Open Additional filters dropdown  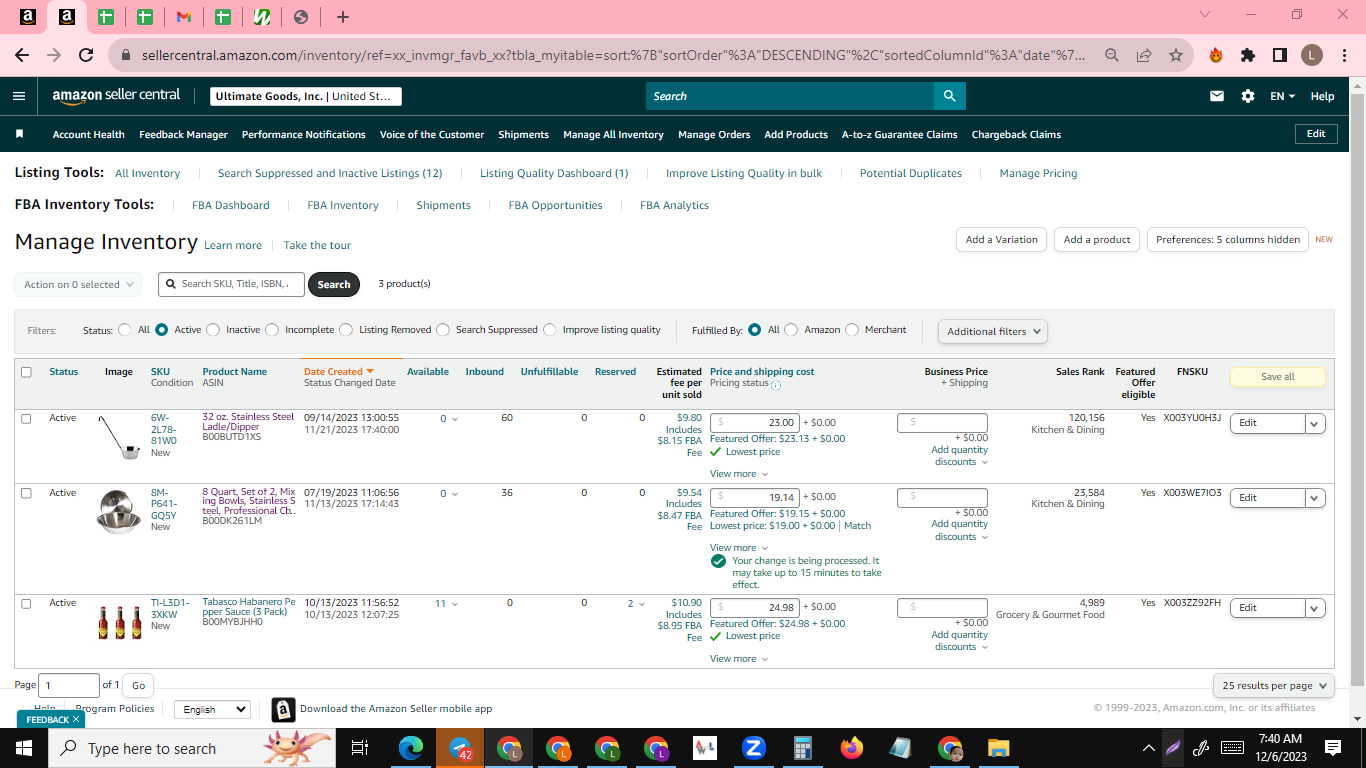click(x=992, y=331)
